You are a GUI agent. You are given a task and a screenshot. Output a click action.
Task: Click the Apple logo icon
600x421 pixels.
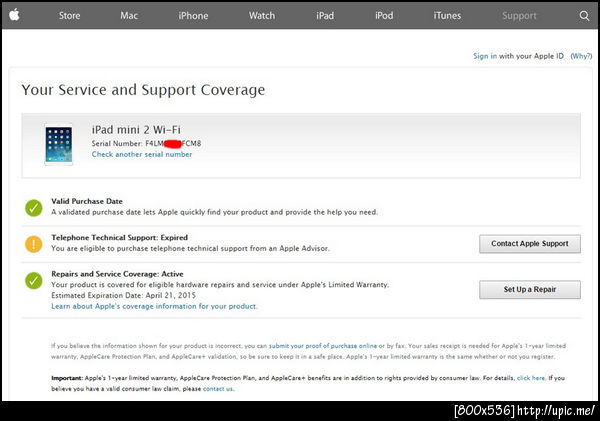pos(14,15)
